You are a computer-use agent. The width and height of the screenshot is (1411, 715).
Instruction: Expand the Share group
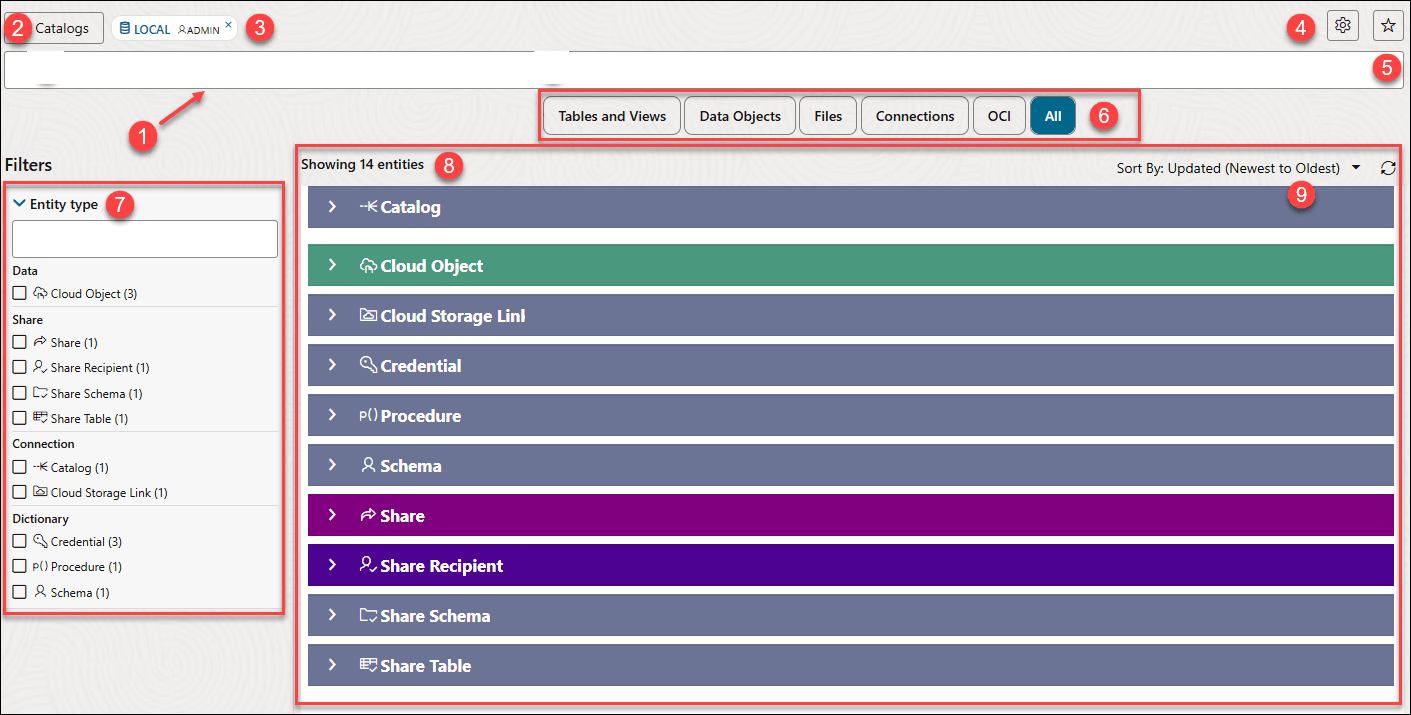pyautogui.click(x=333, y=515)
